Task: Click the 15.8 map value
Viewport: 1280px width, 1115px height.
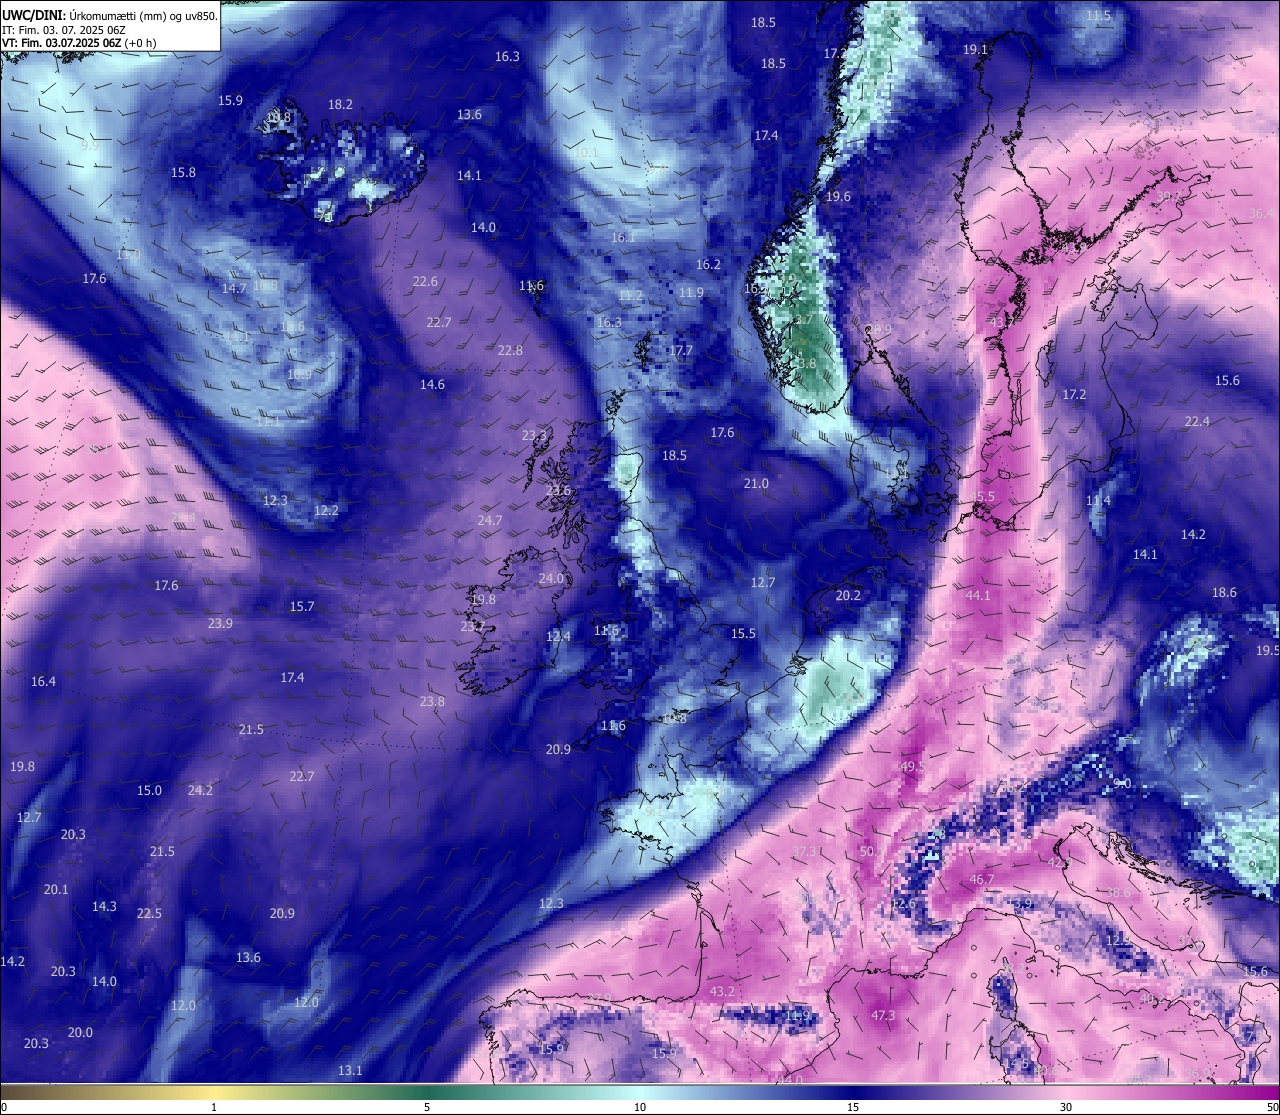Action: pos(183,172)
